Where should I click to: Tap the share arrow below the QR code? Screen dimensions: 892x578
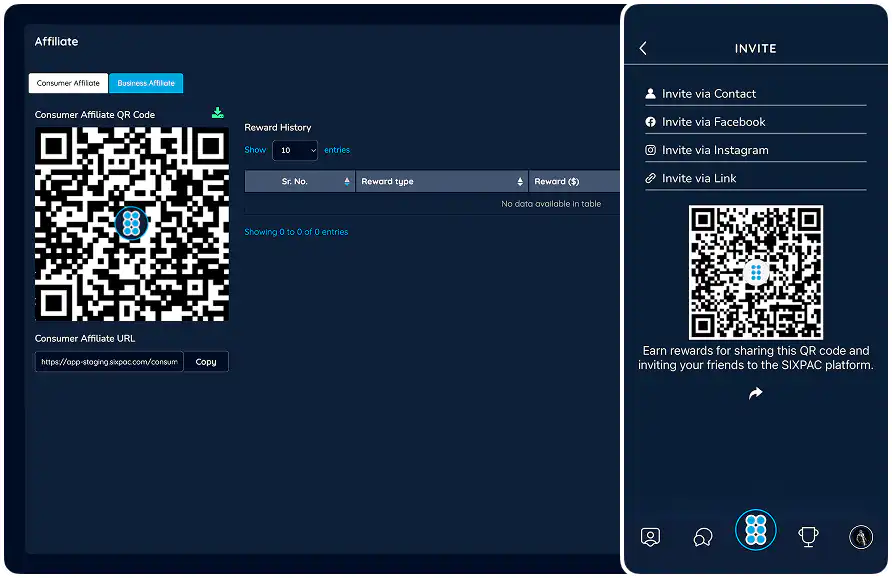755,394
